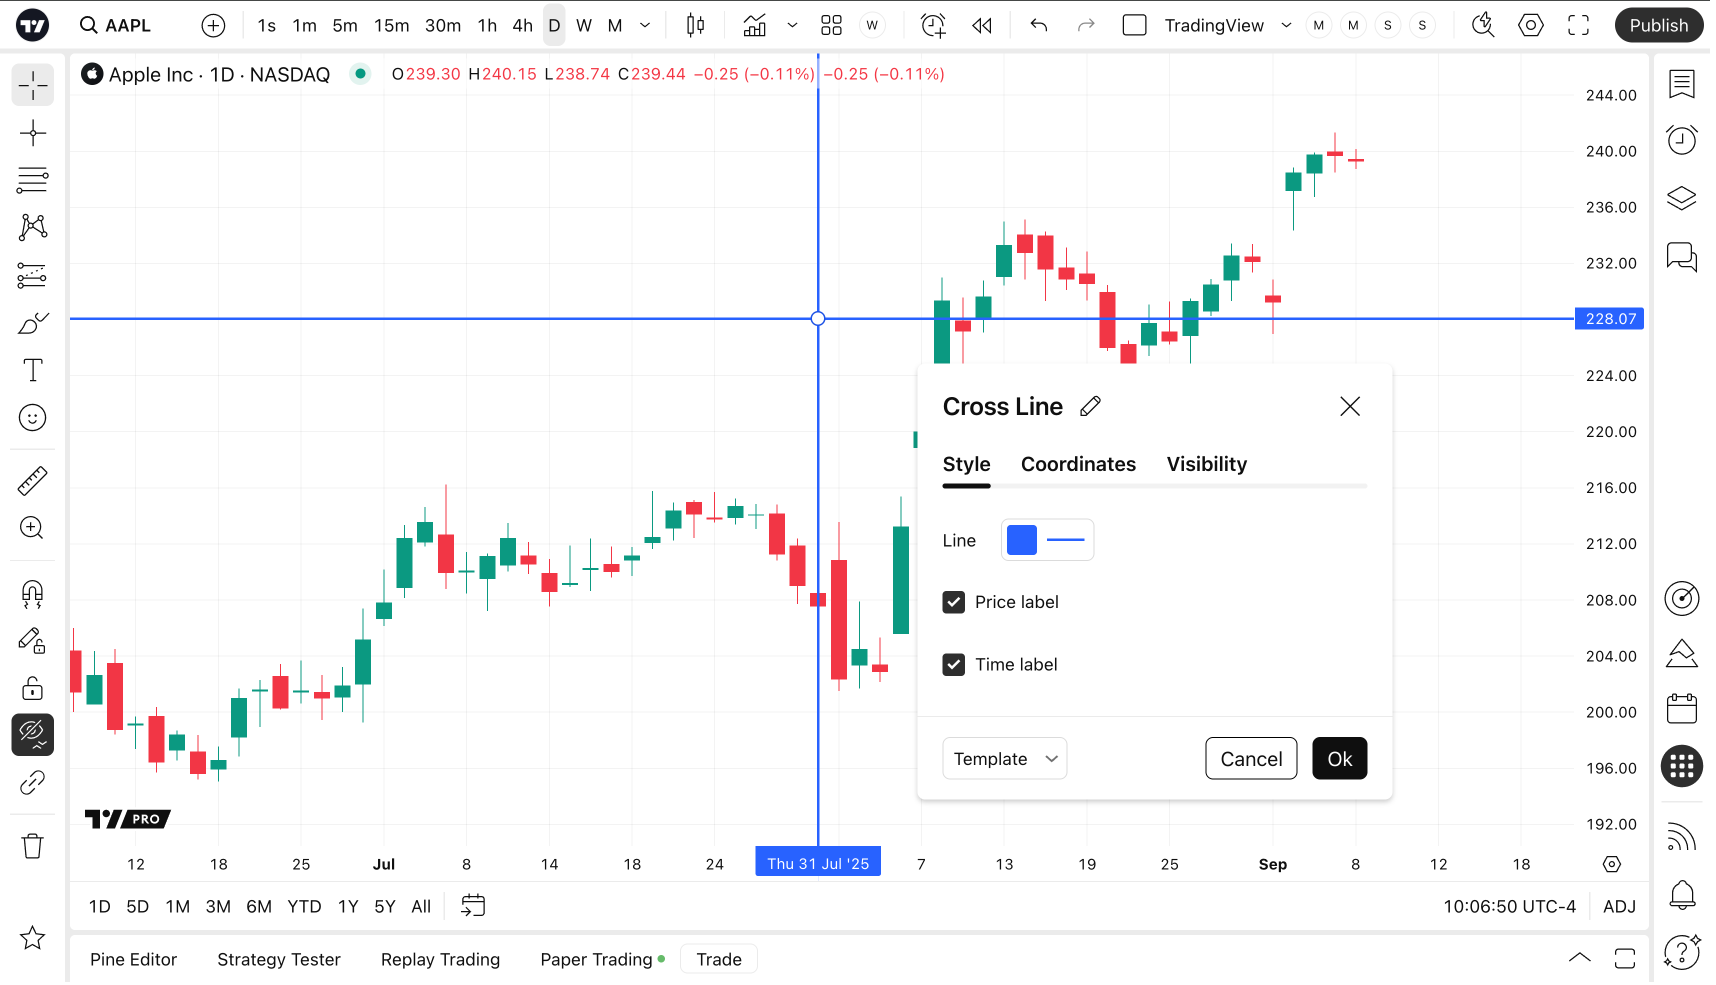Switch to the Coordinates tab
1716x985 pixels.
pyautogui.click(x=1080, y=465)
